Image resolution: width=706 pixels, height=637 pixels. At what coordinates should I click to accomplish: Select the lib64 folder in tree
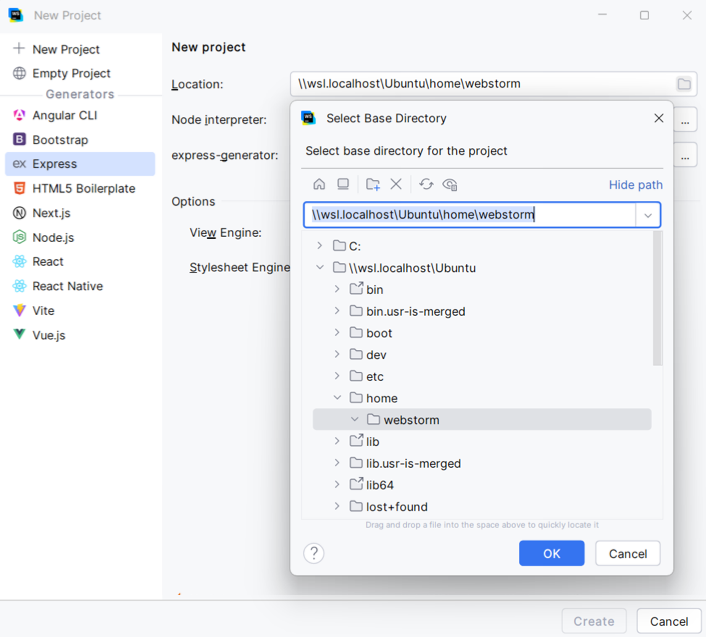point(380,485)
